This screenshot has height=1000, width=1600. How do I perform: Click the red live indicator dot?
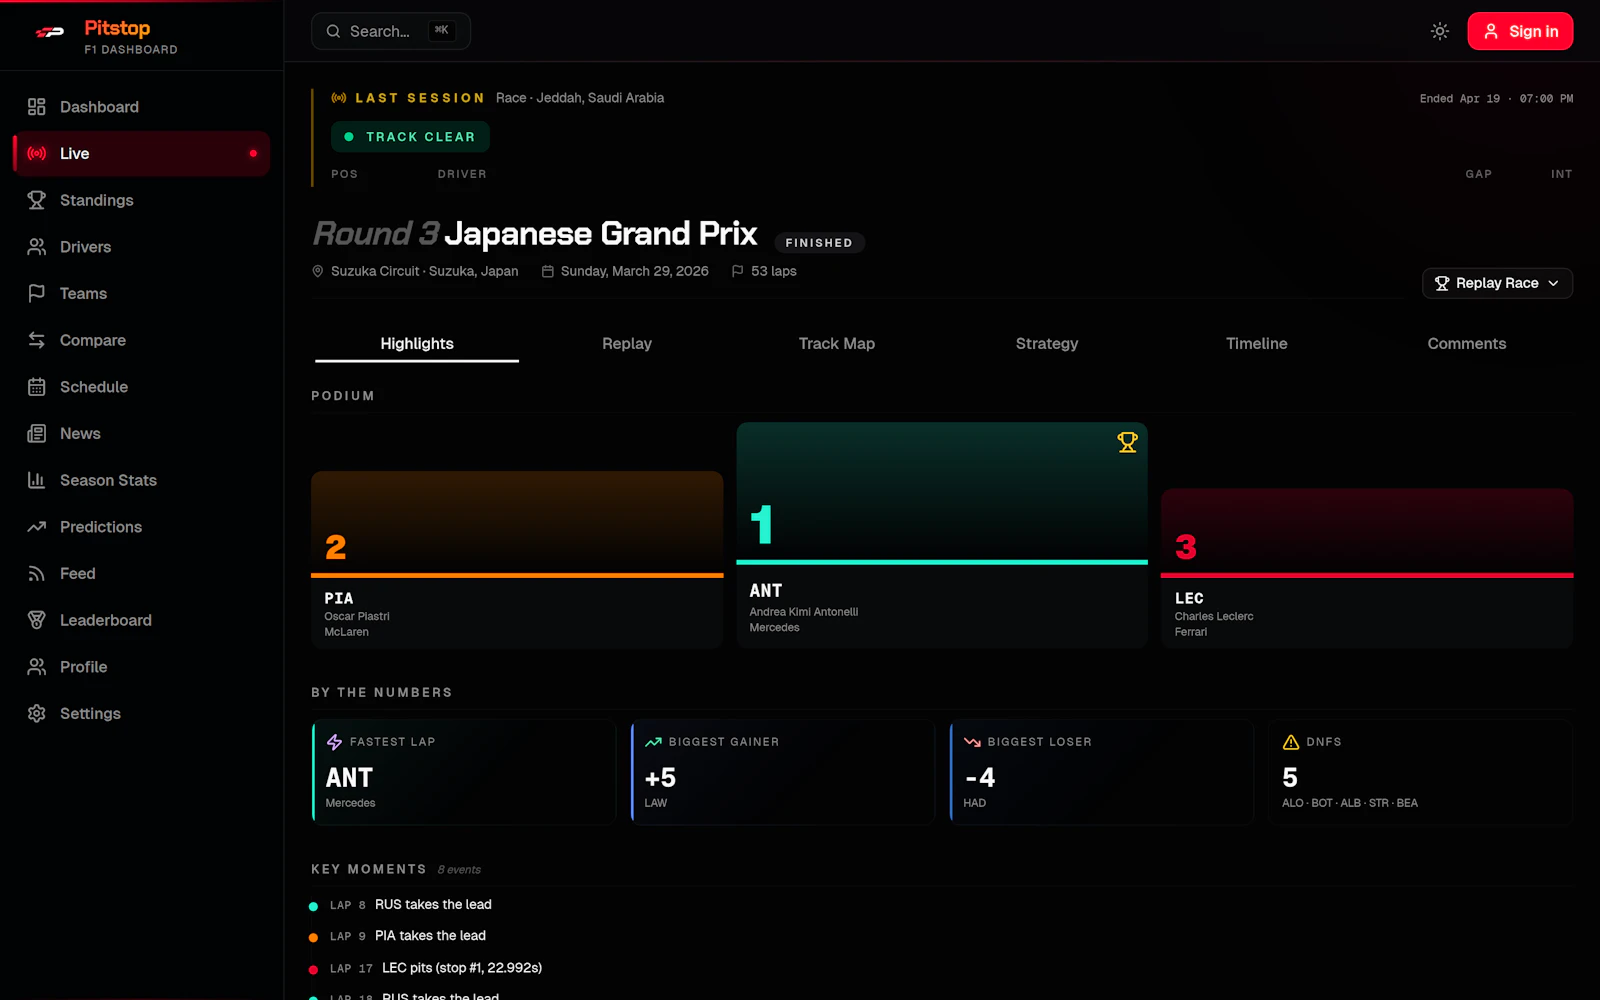[x=253, y=153]
